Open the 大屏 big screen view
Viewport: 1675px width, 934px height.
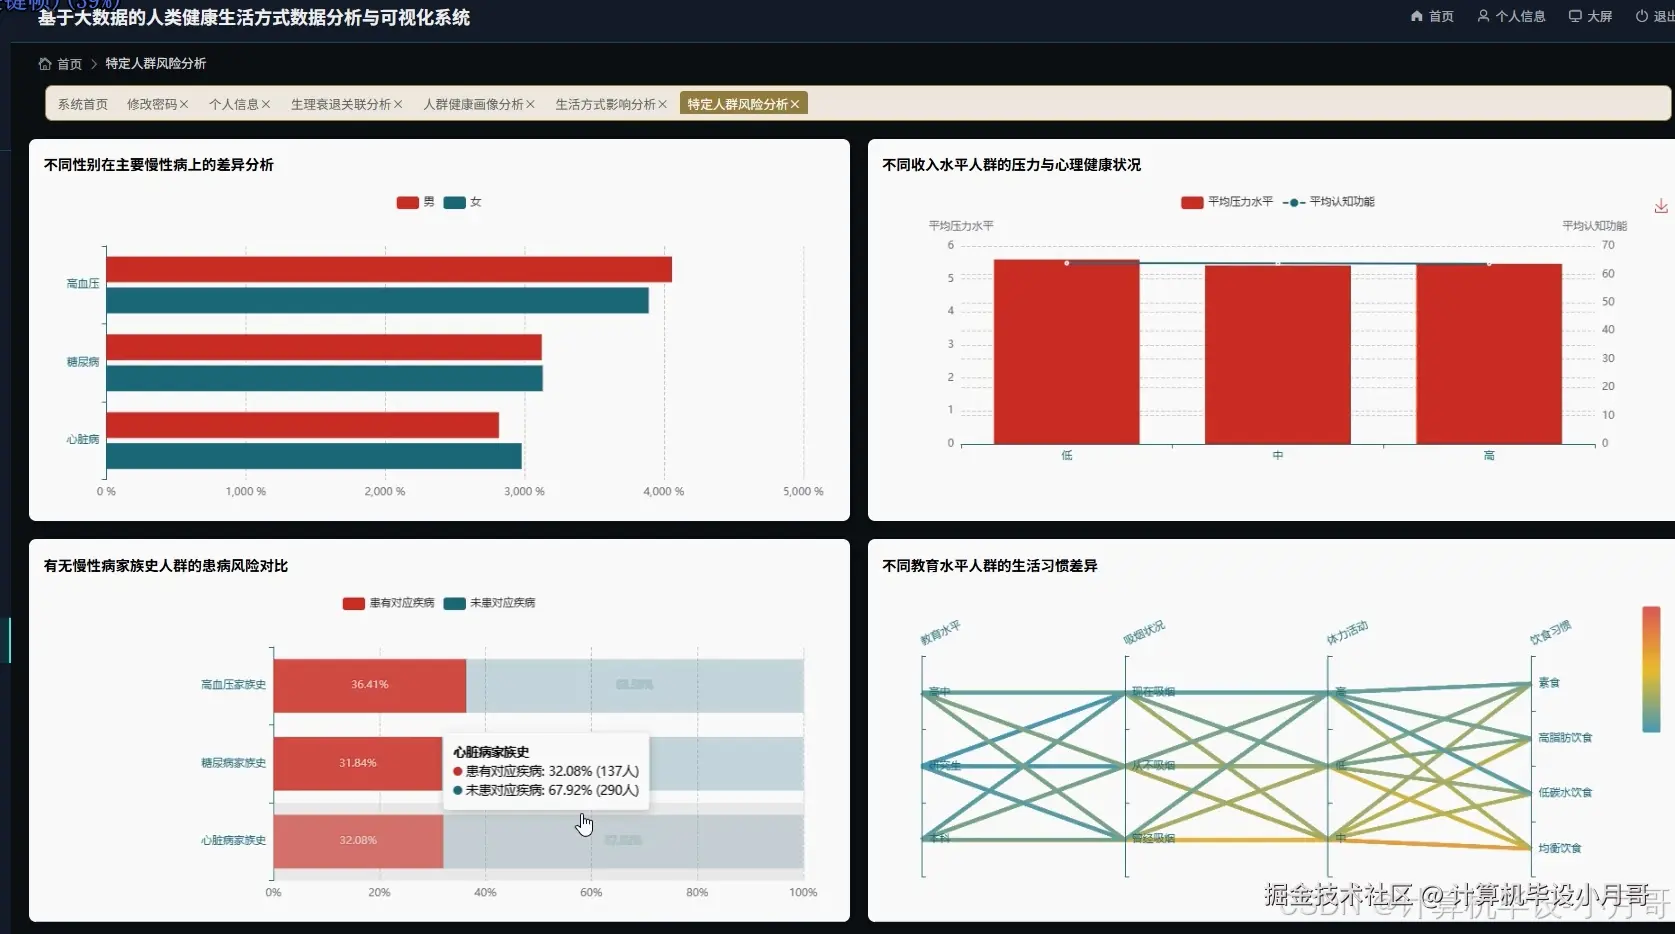1590,16
